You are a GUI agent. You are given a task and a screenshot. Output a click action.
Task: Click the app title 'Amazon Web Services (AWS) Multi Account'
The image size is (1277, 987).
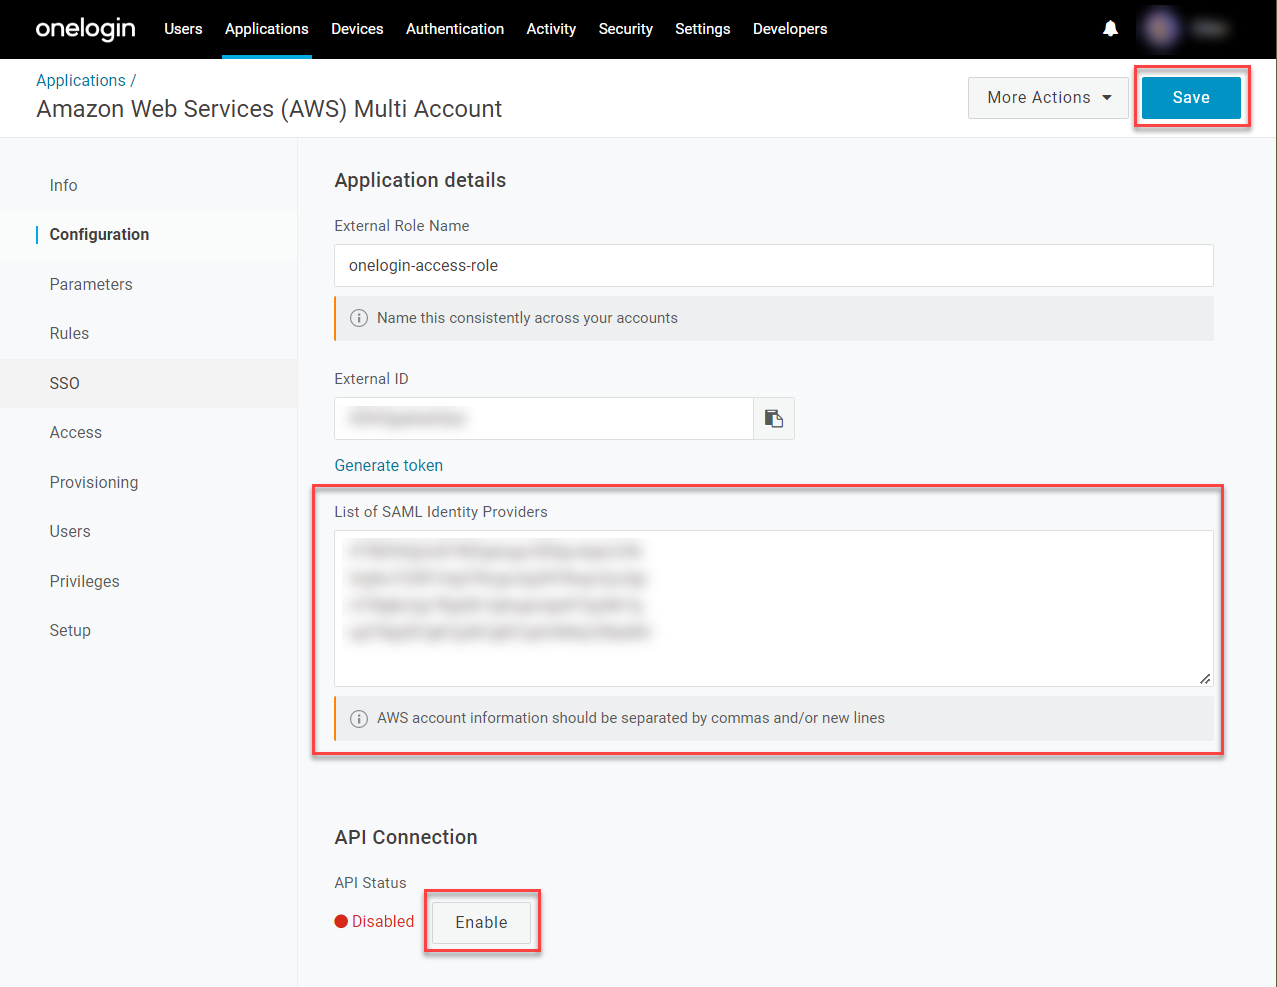coord(269,109)
